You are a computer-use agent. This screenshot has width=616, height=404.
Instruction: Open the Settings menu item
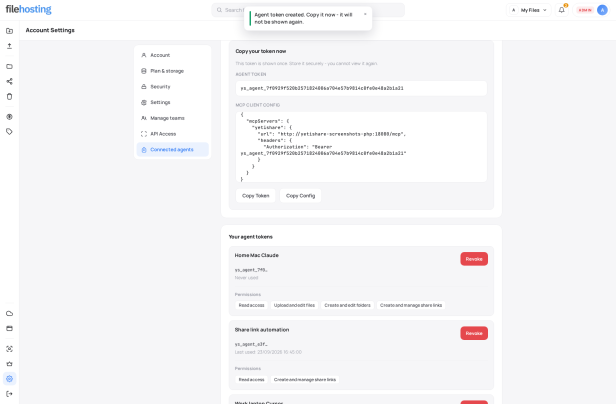(x=172, y=103)
